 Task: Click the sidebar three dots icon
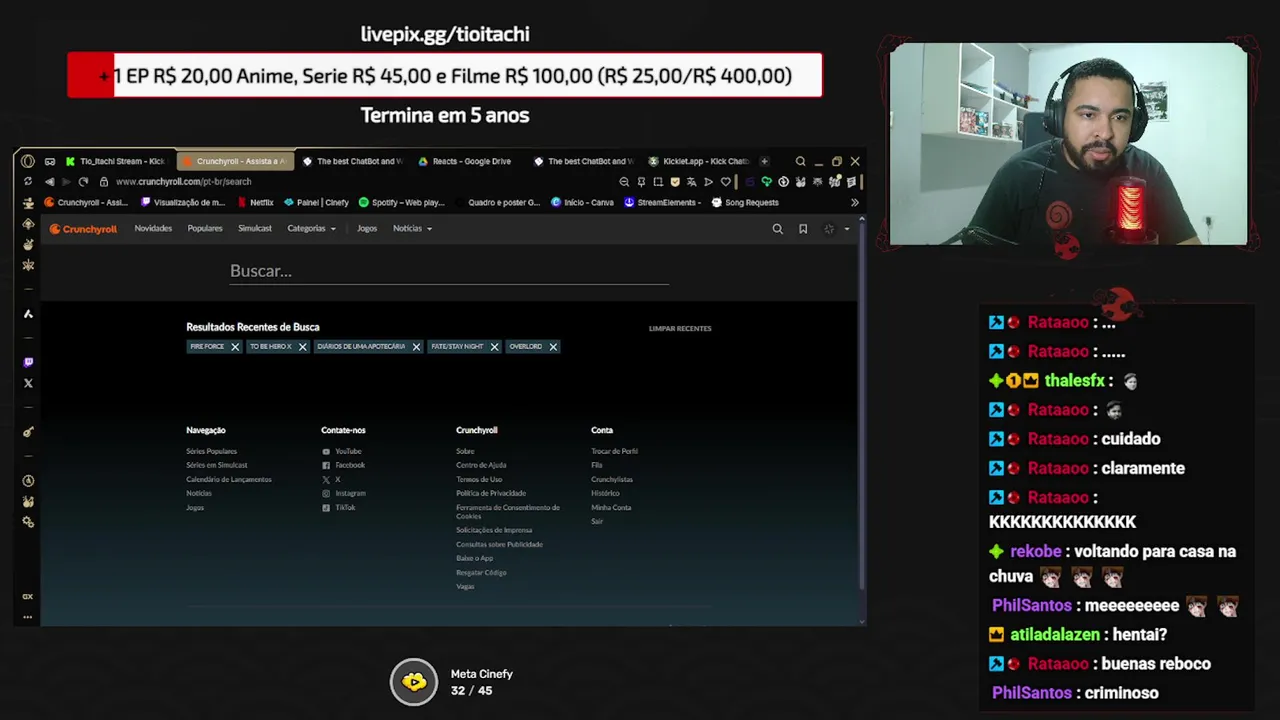[28, 617]
